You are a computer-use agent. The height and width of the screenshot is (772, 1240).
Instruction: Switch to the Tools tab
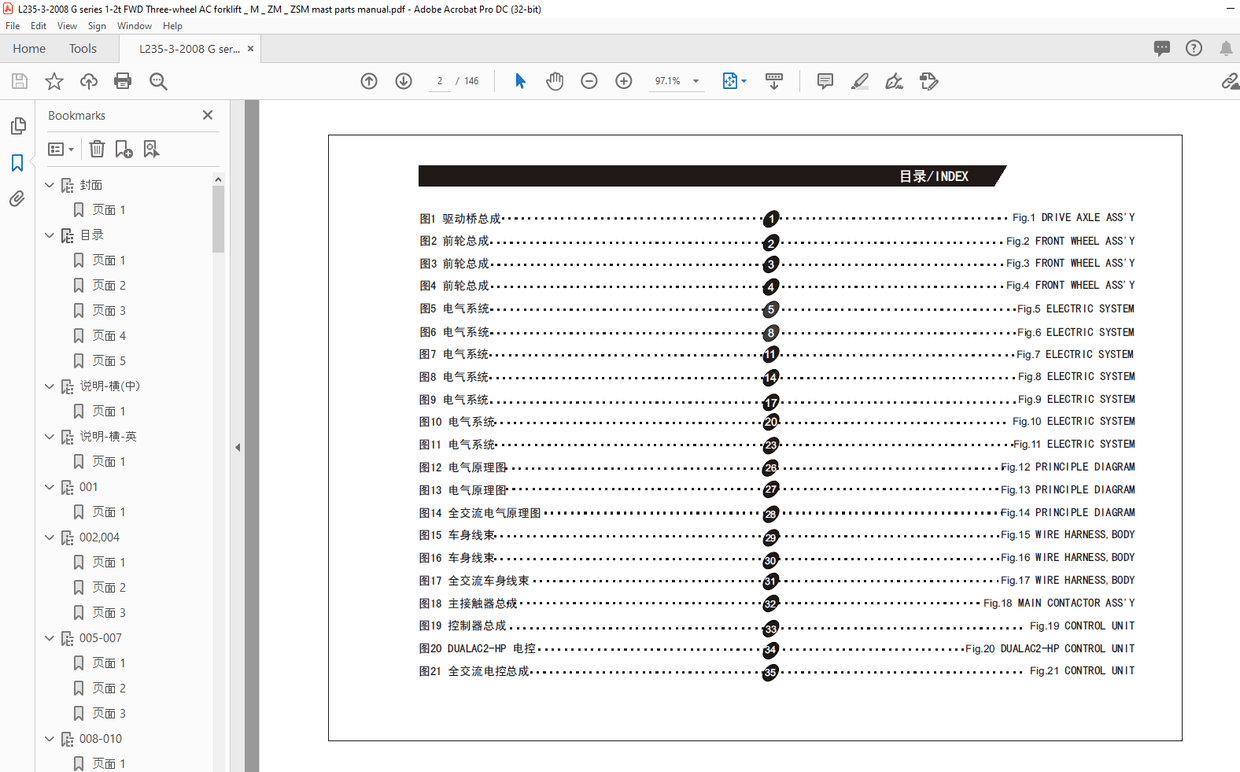83,48
